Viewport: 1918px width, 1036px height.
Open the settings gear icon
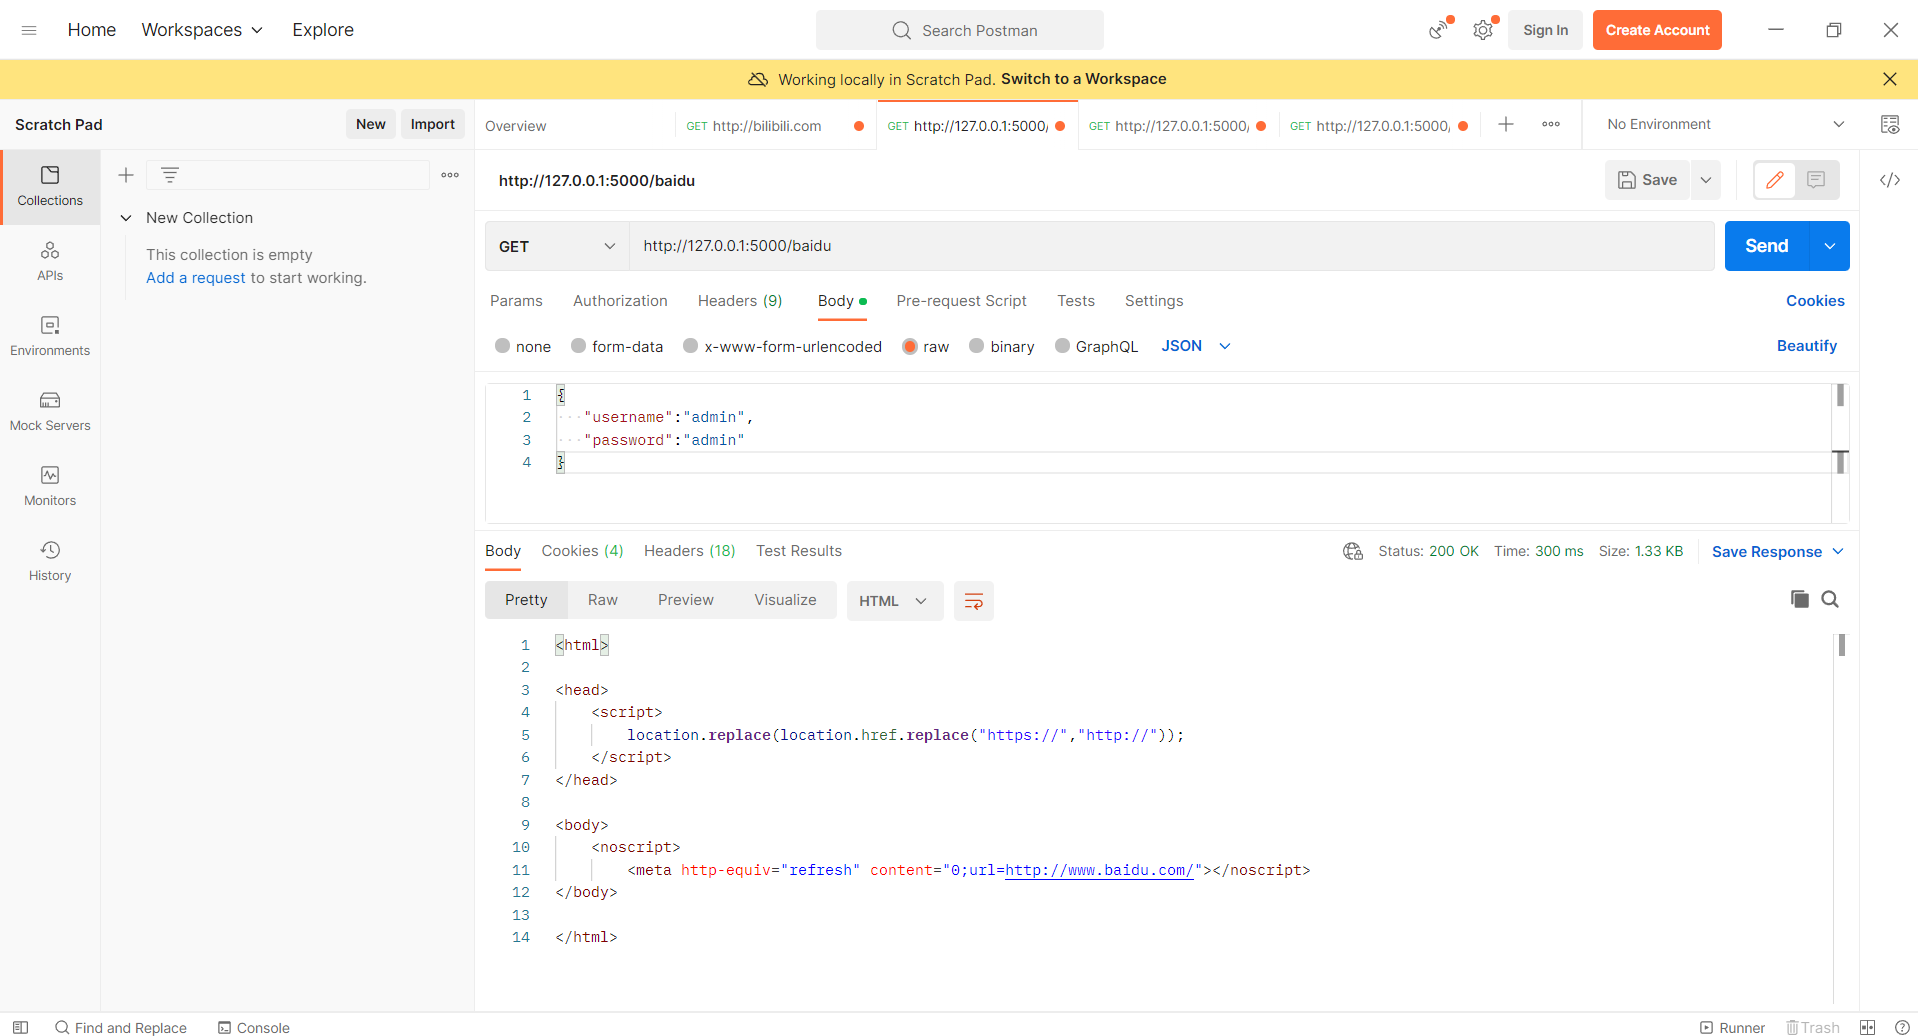[1483, 30]
